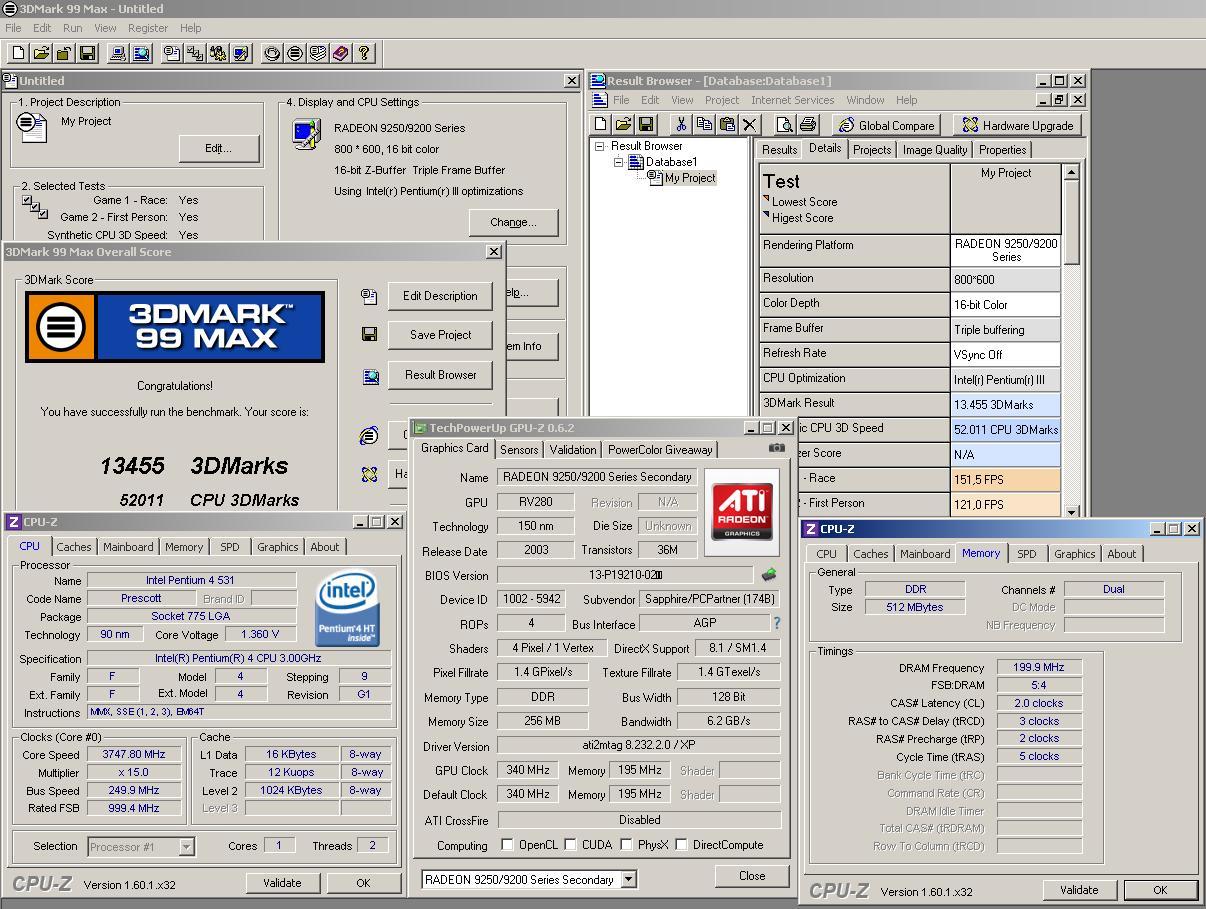Click the project document icon in Project Description

32,127
